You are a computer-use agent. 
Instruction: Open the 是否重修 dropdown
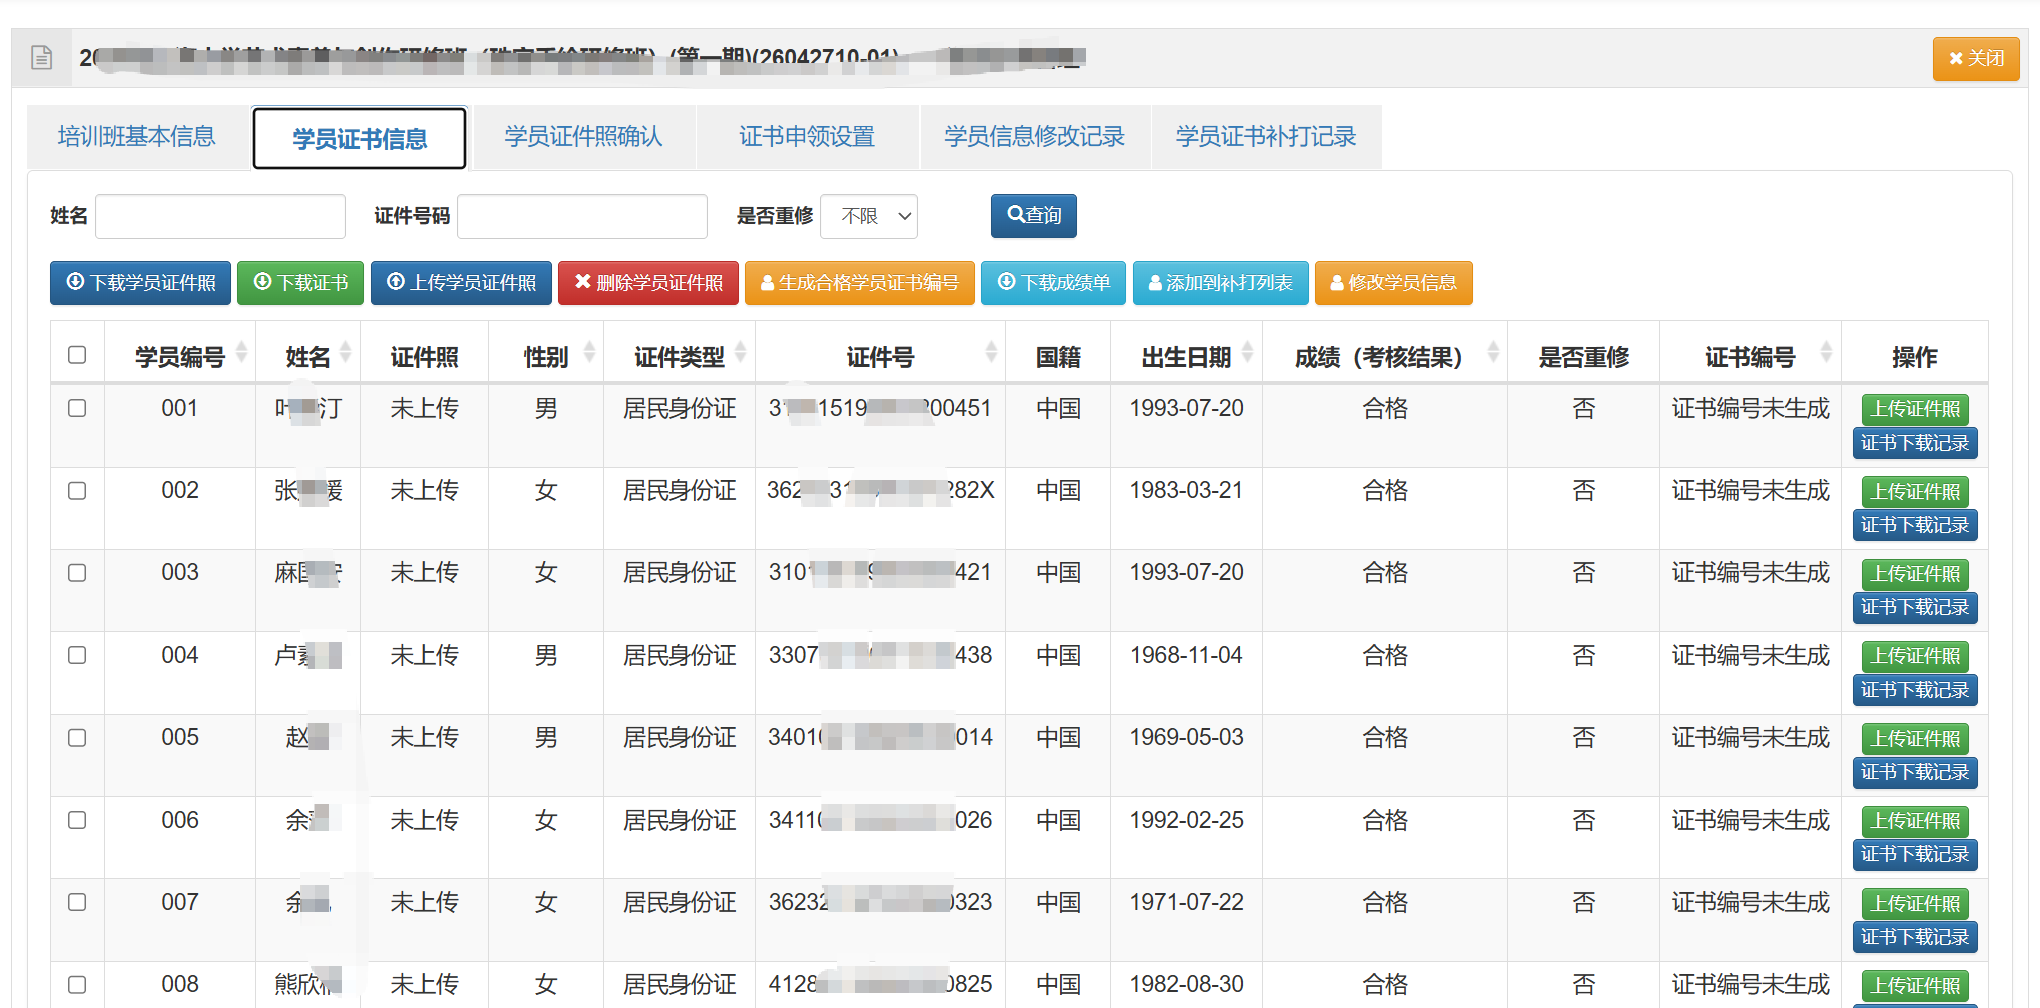(x=869, y=216)
